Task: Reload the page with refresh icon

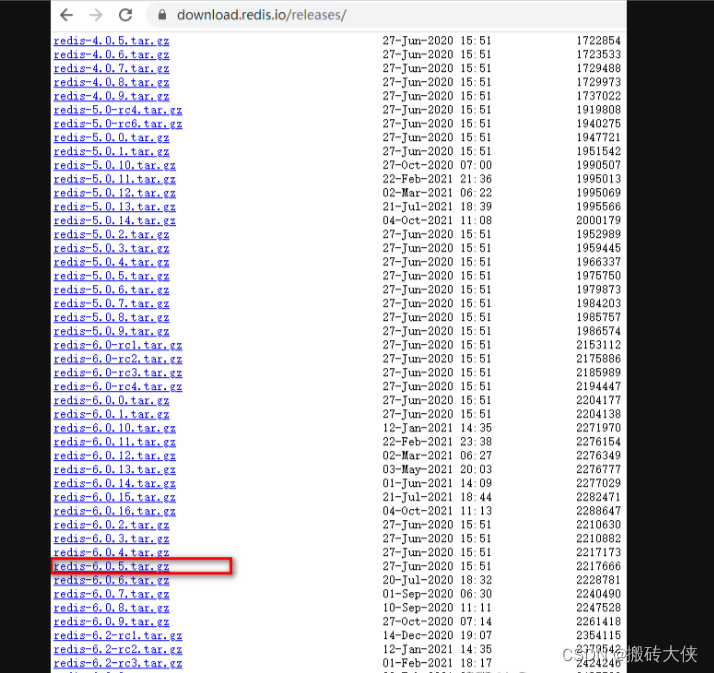Action: (126, 15)
